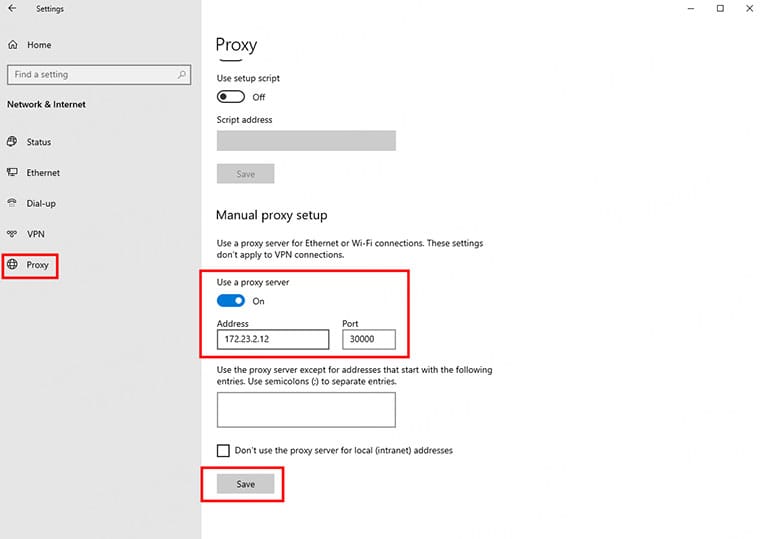Click the Ethernet monitor icon
This screenshot has height=539, width=760.
coord(13,173)
